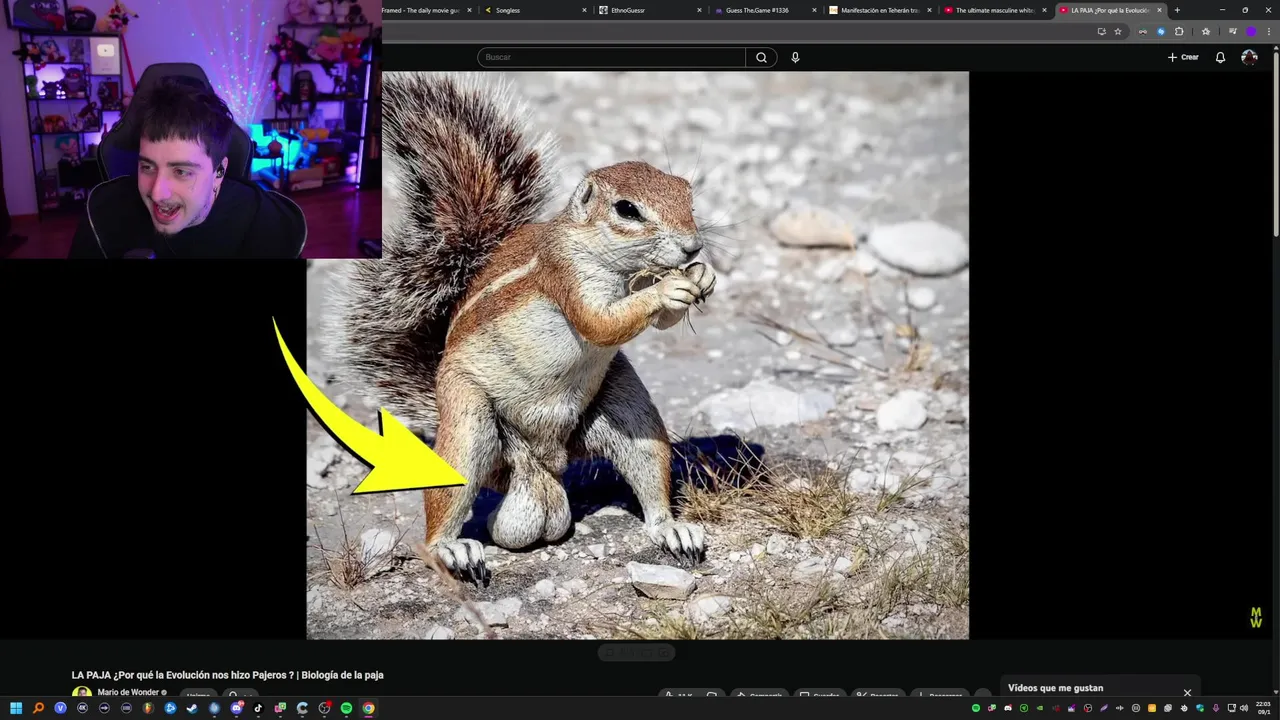The width and height of the screenshot is (1280, 720).
Task: Open the volume speaker tray icon
Action: 1244,708
